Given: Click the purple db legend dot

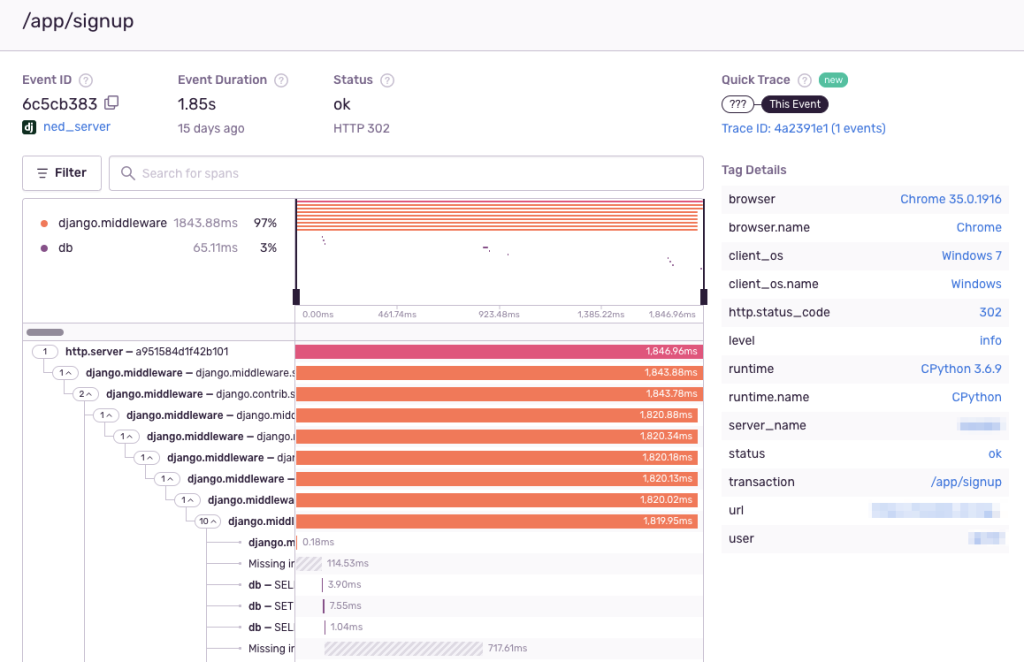Looking at the screenshot, I should click(x=44, y=247).
